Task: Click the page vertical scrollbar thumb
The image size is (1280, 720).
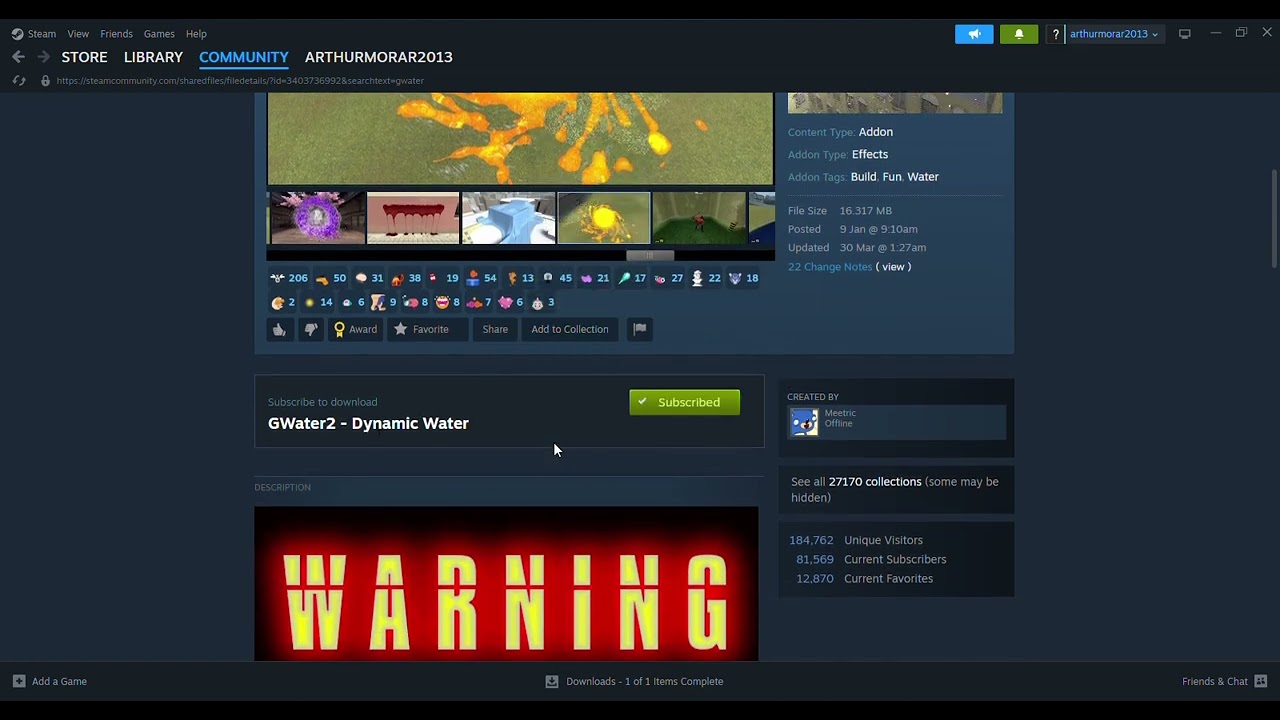Action: tap(1273, 218)
